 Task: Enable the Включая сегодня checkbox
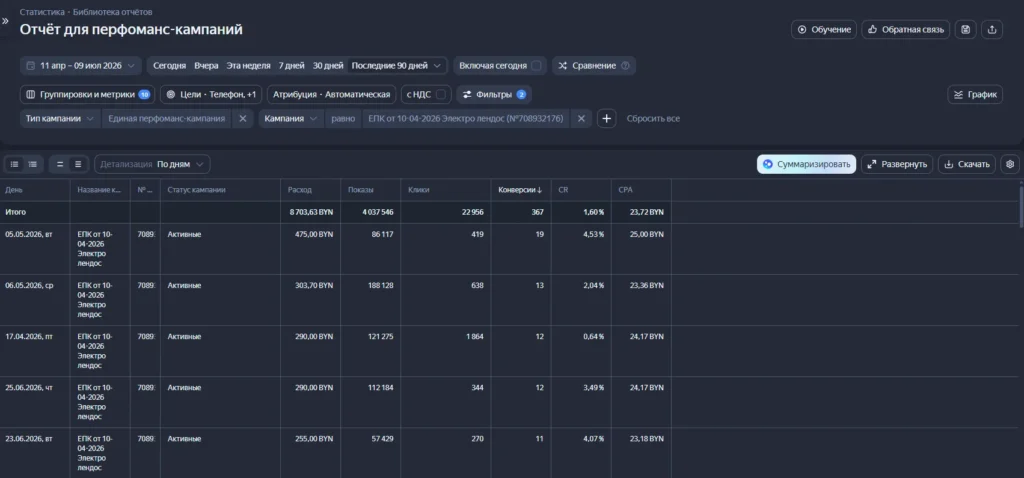point(536,66)
